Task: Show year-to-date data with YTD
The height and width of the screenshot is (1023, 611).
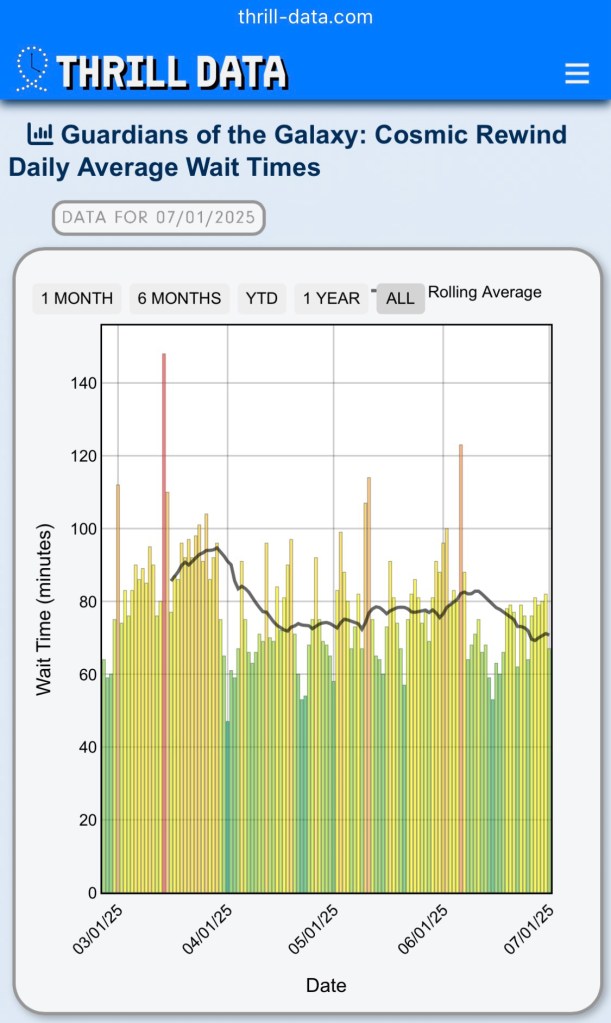Action: 261,298
